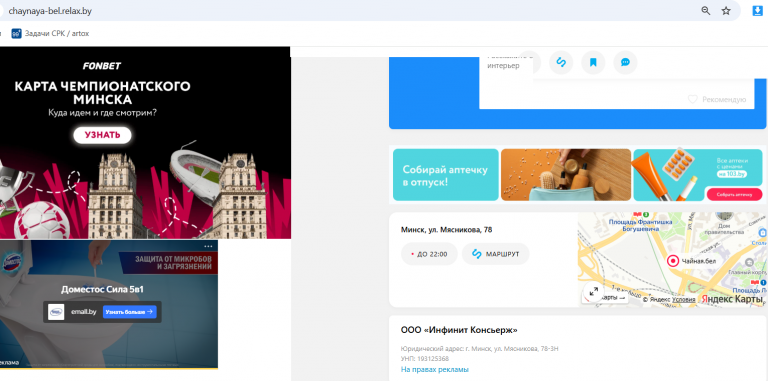Click the 'Собирай аптечку в отпуск!' banner text
Image resolution: width=768 pixels, height=381 pixels.
point(445,176)
